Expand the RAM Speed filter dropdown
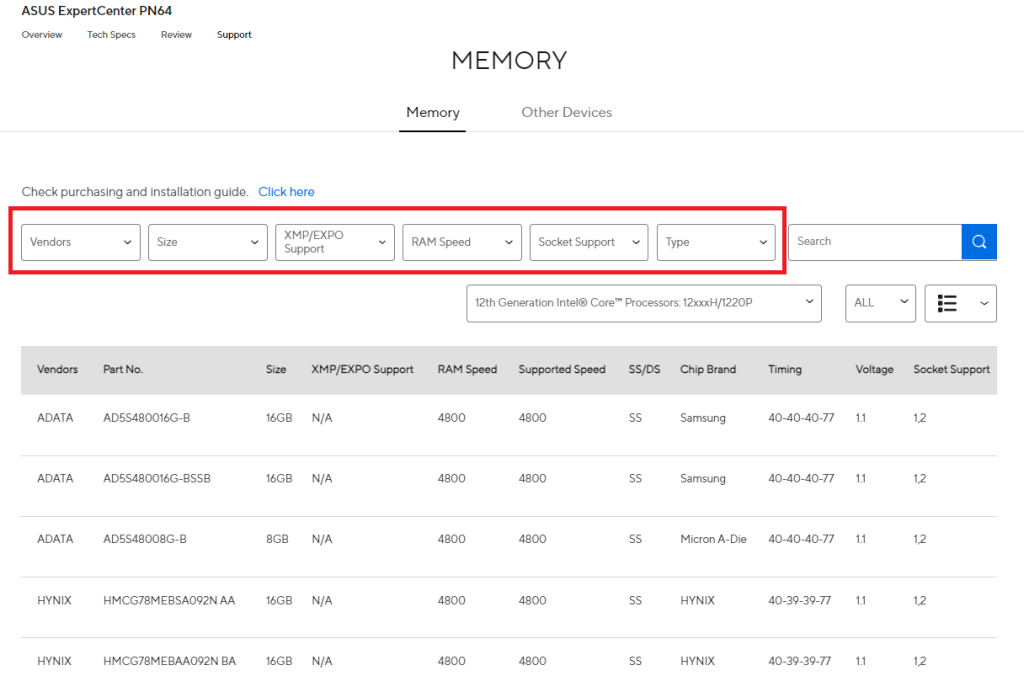 click(462, 242)
